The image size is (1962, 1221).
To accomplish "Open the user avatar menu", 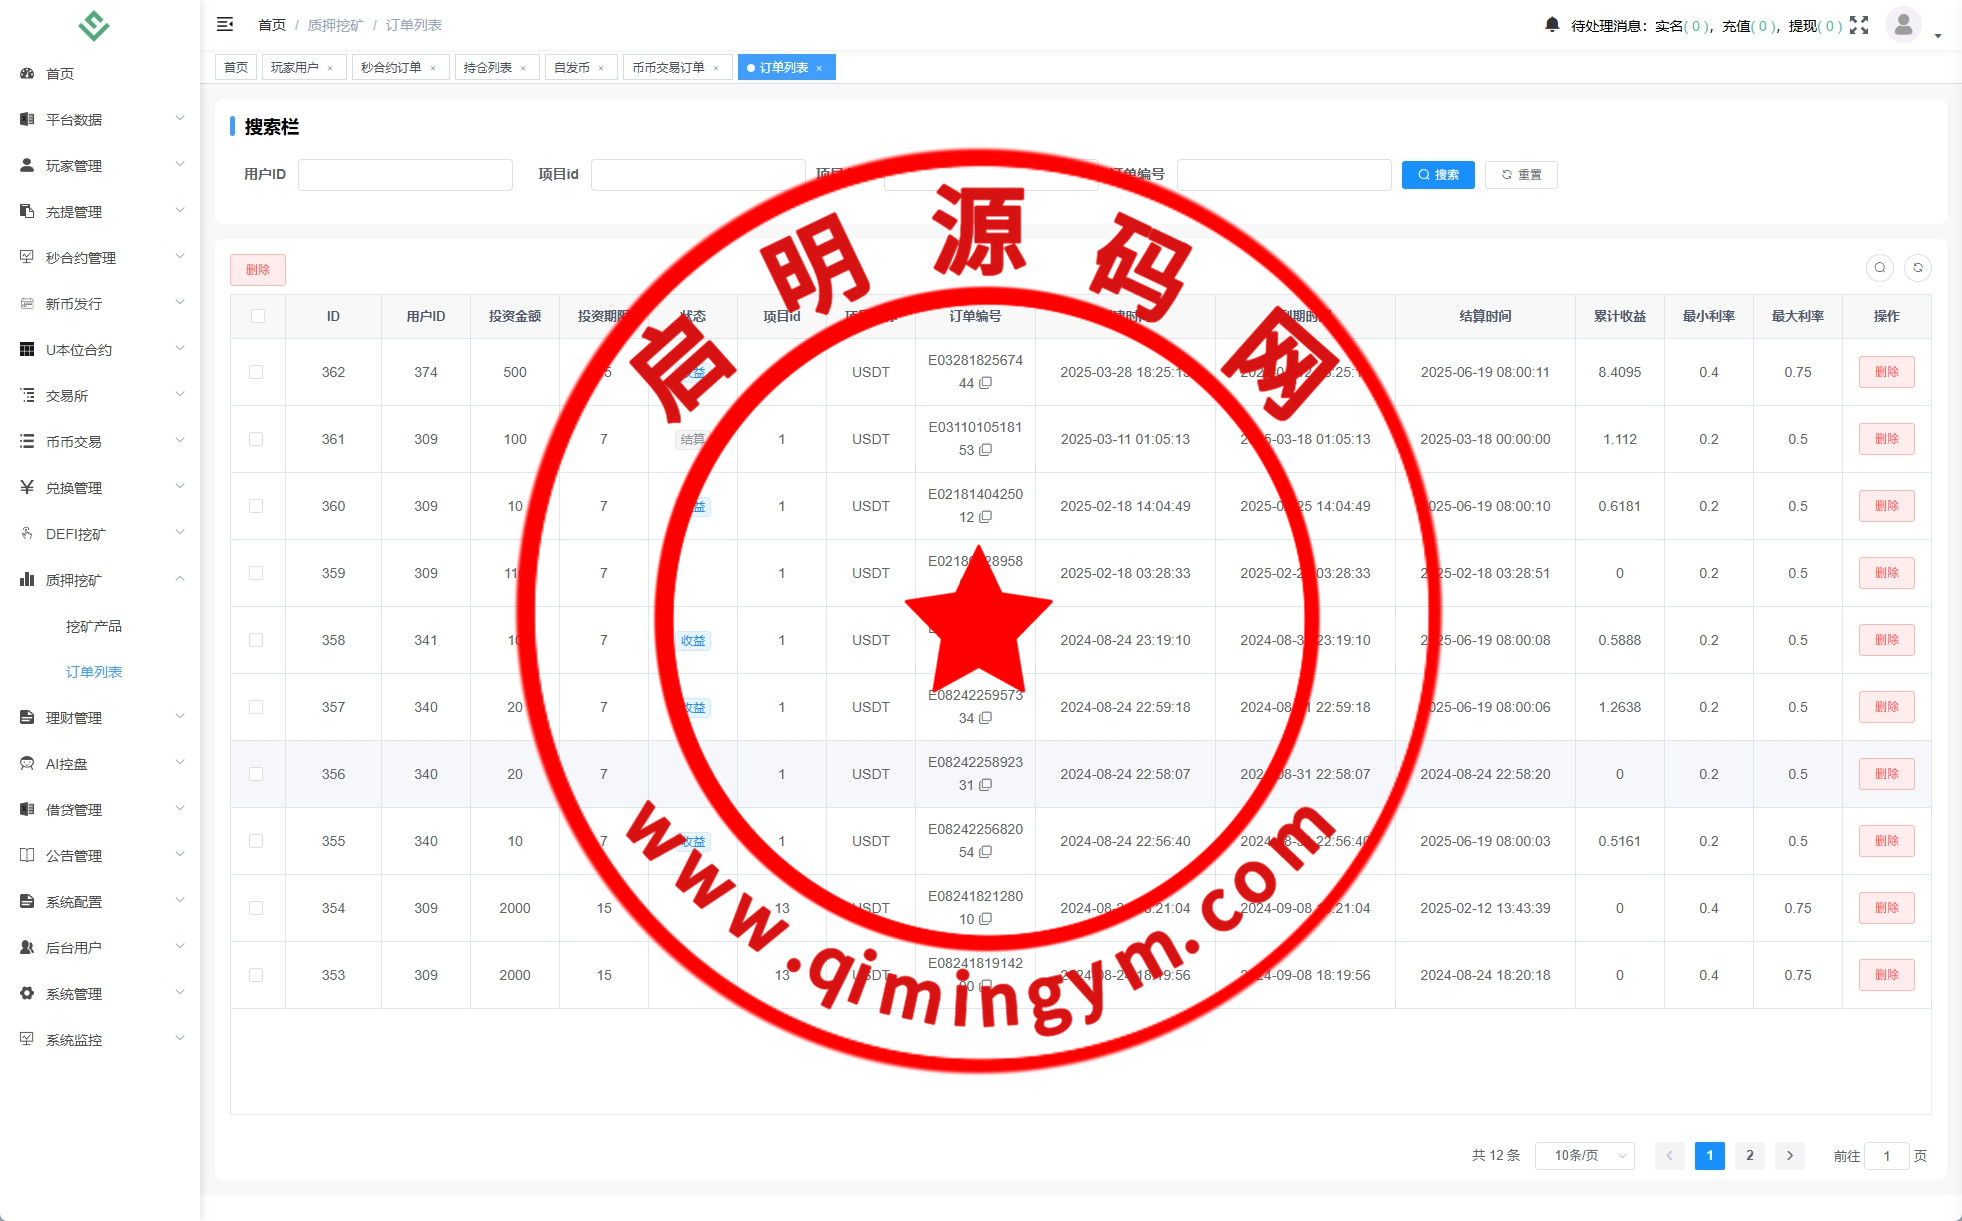I will pos(1903,25).
